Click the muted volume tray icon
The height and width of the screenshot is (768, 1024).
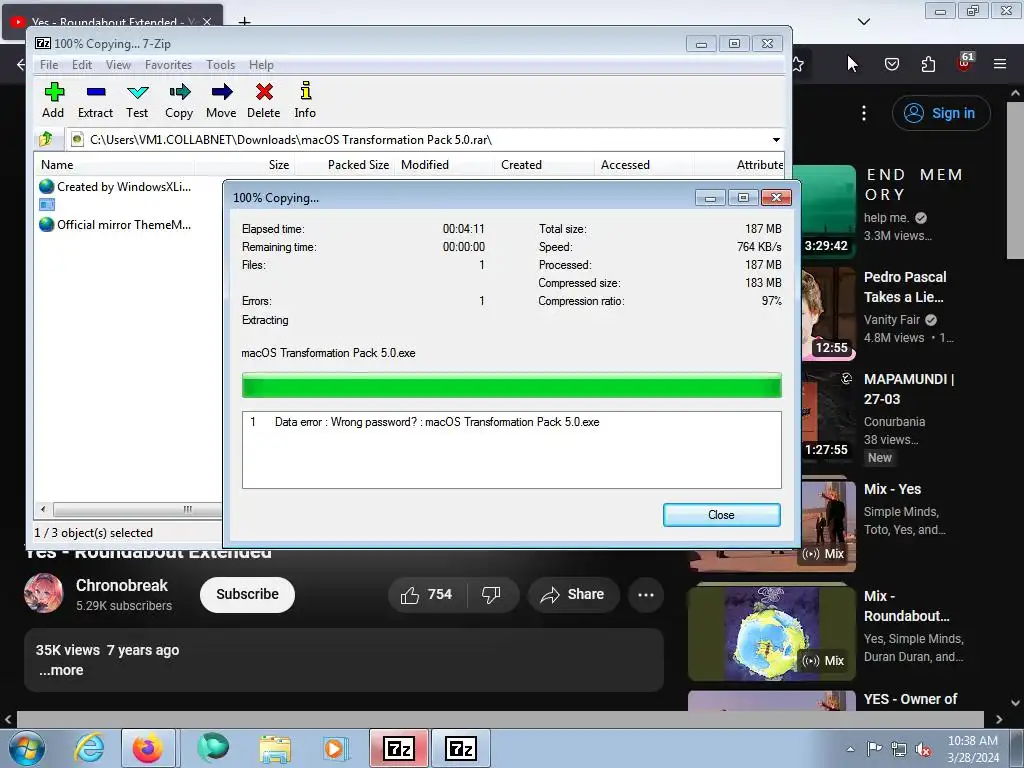(923, 749)
